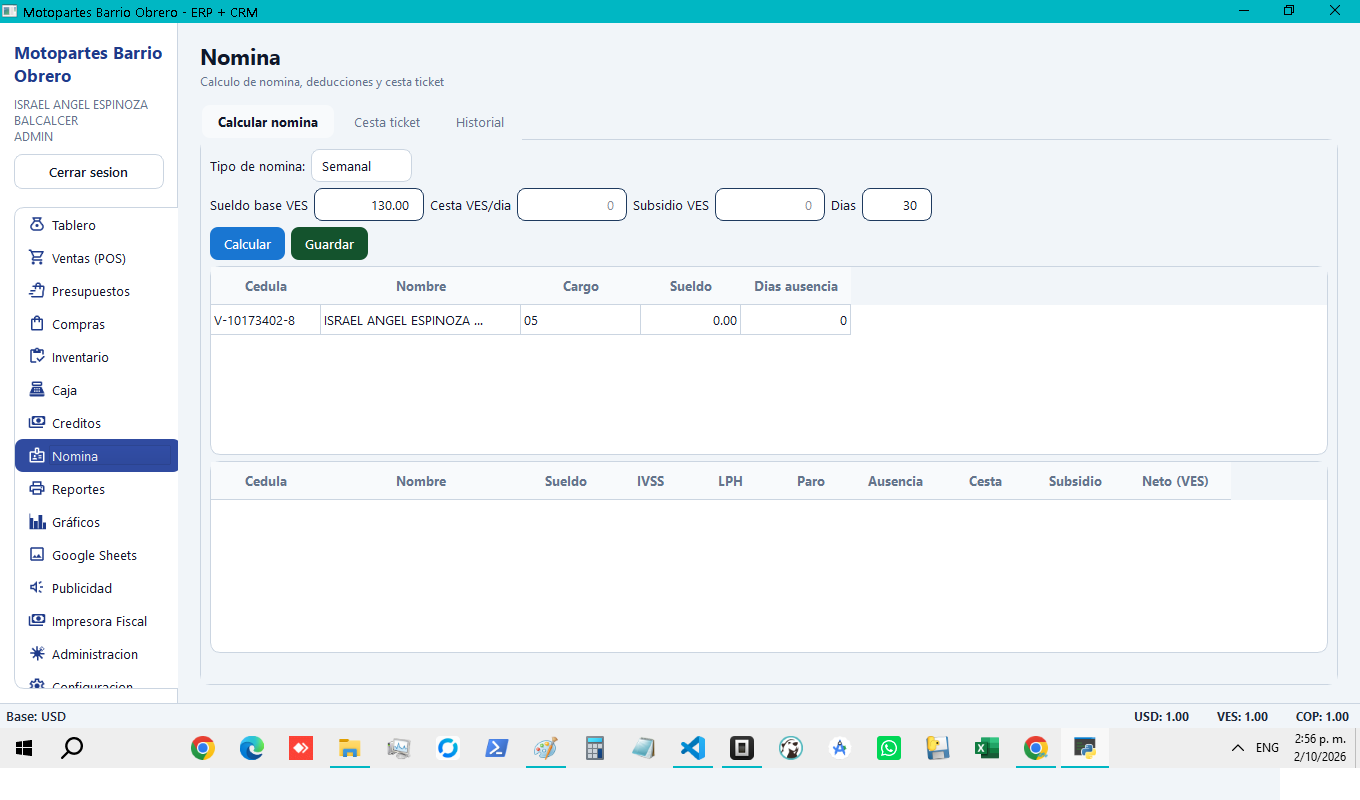Open Administracion via its sidebar icon
Viewport: 1360px width, 800px height.
pyautogui.click(x=37, y=654)
